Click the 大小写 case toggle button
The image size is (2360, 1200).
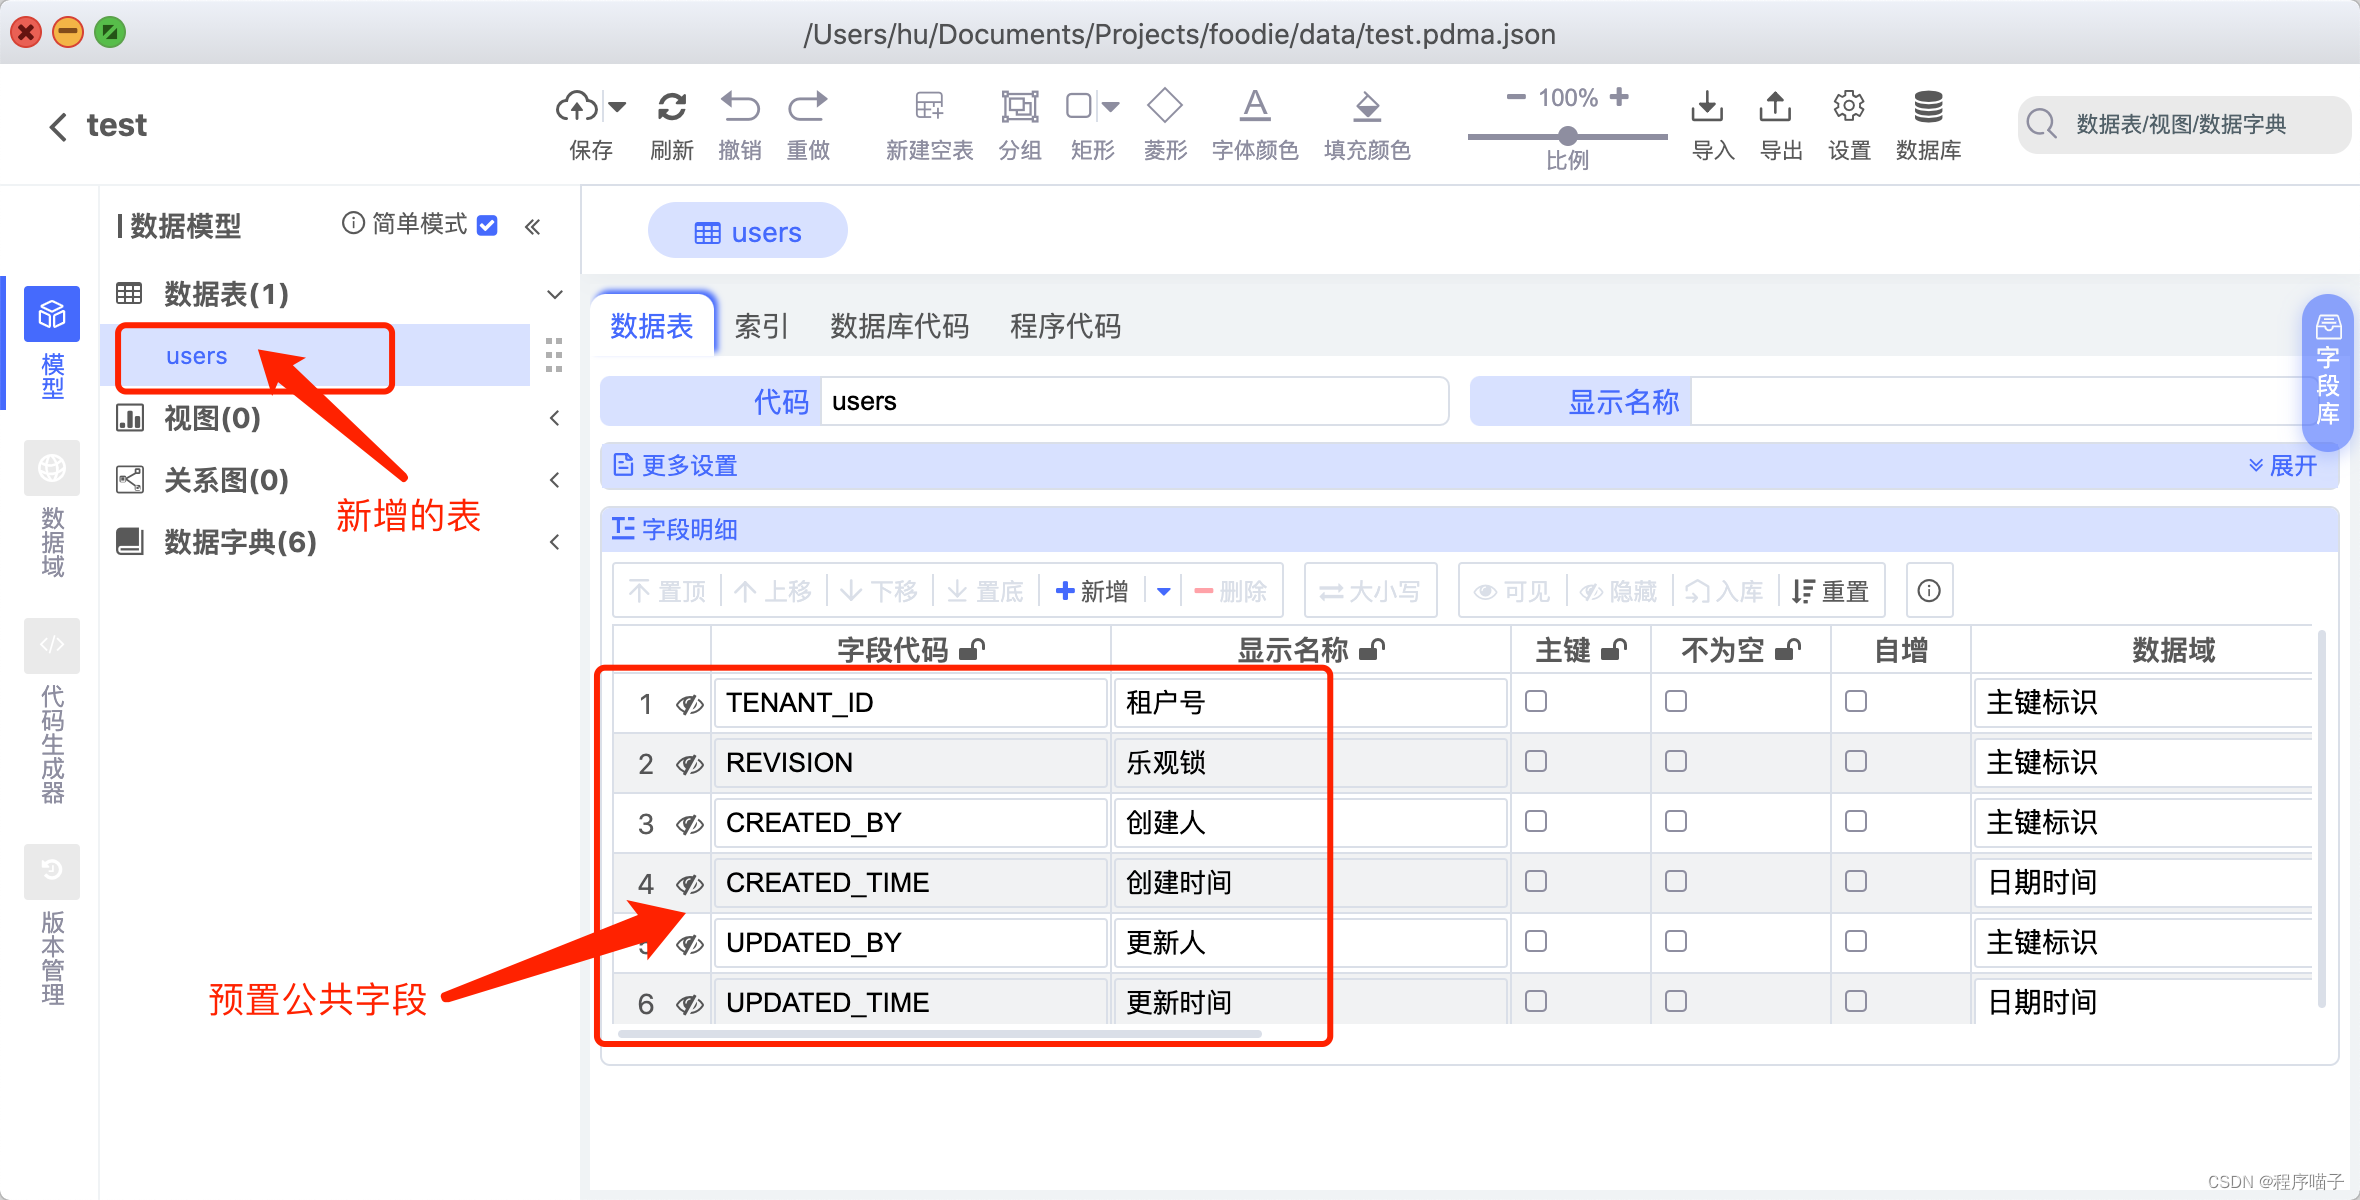(1370, 591)
